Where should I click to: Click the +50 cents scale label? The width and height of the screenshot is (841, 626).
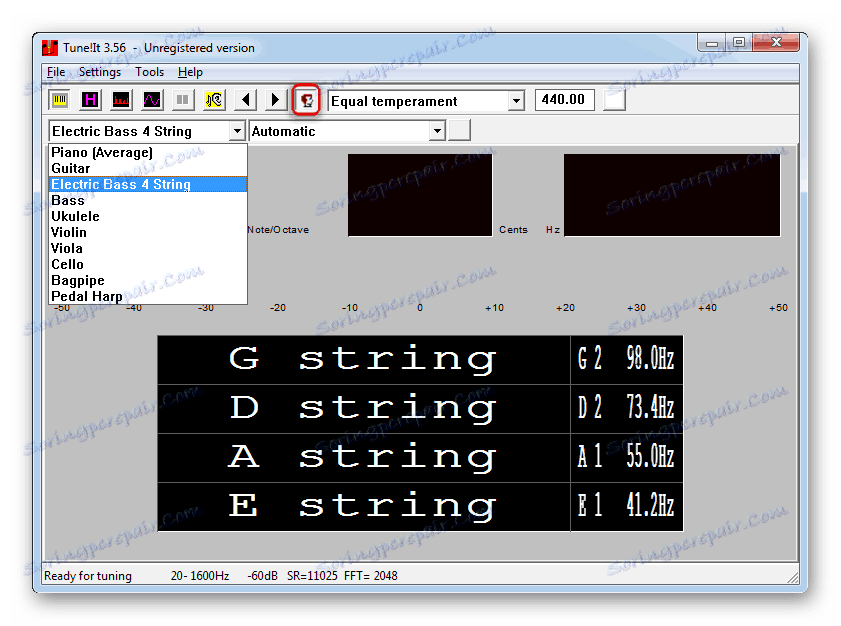778,308
